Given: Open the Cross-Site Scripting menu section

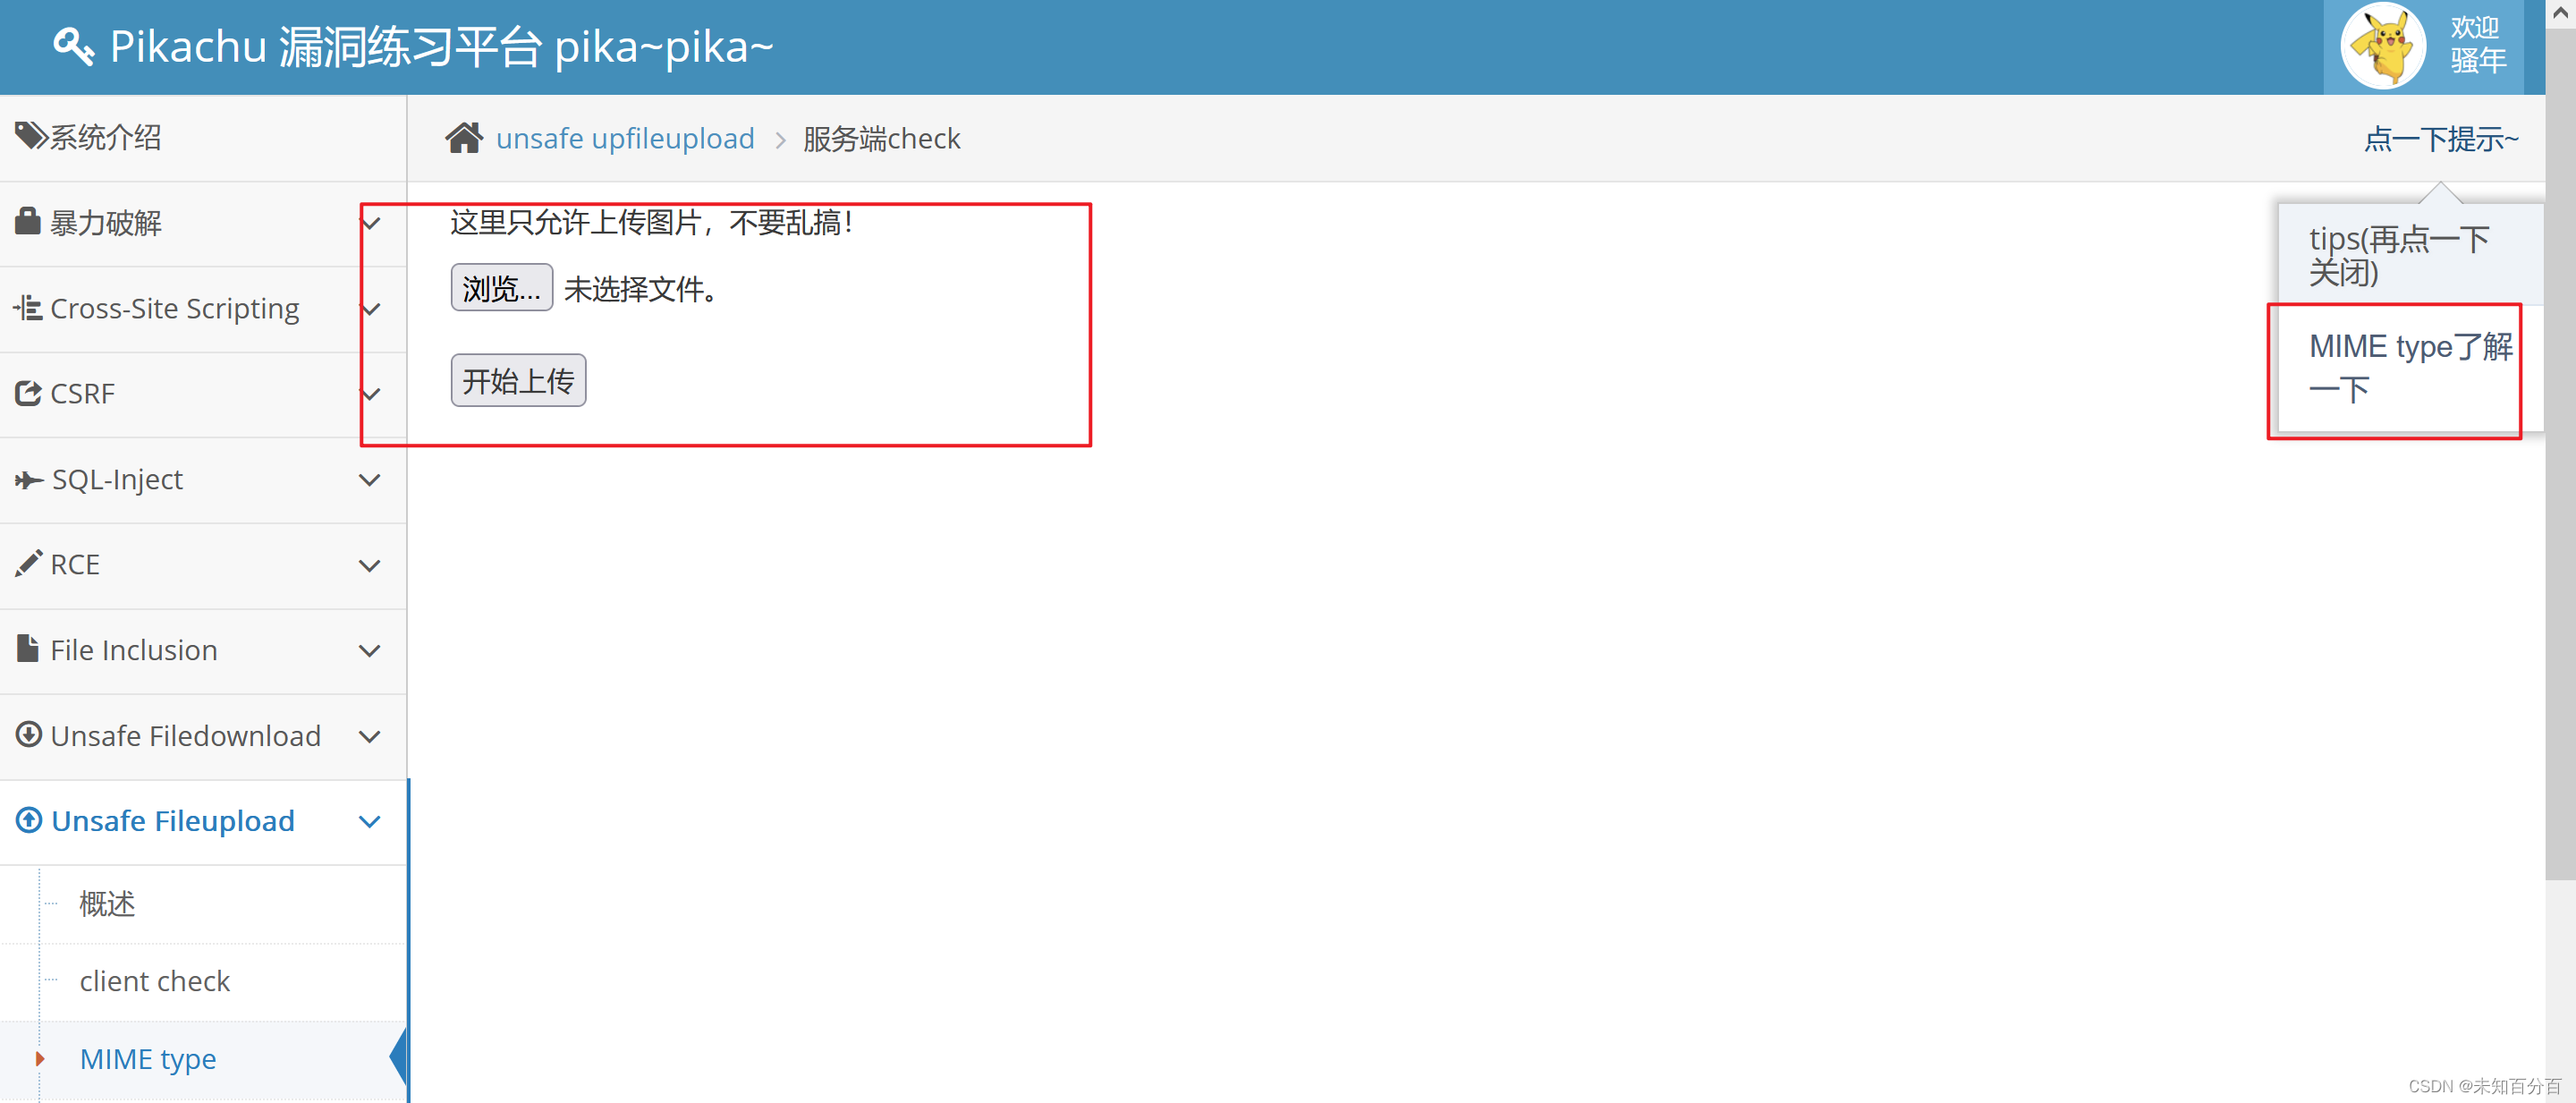Looking at the screenshot, I should [x=203, y=309].
